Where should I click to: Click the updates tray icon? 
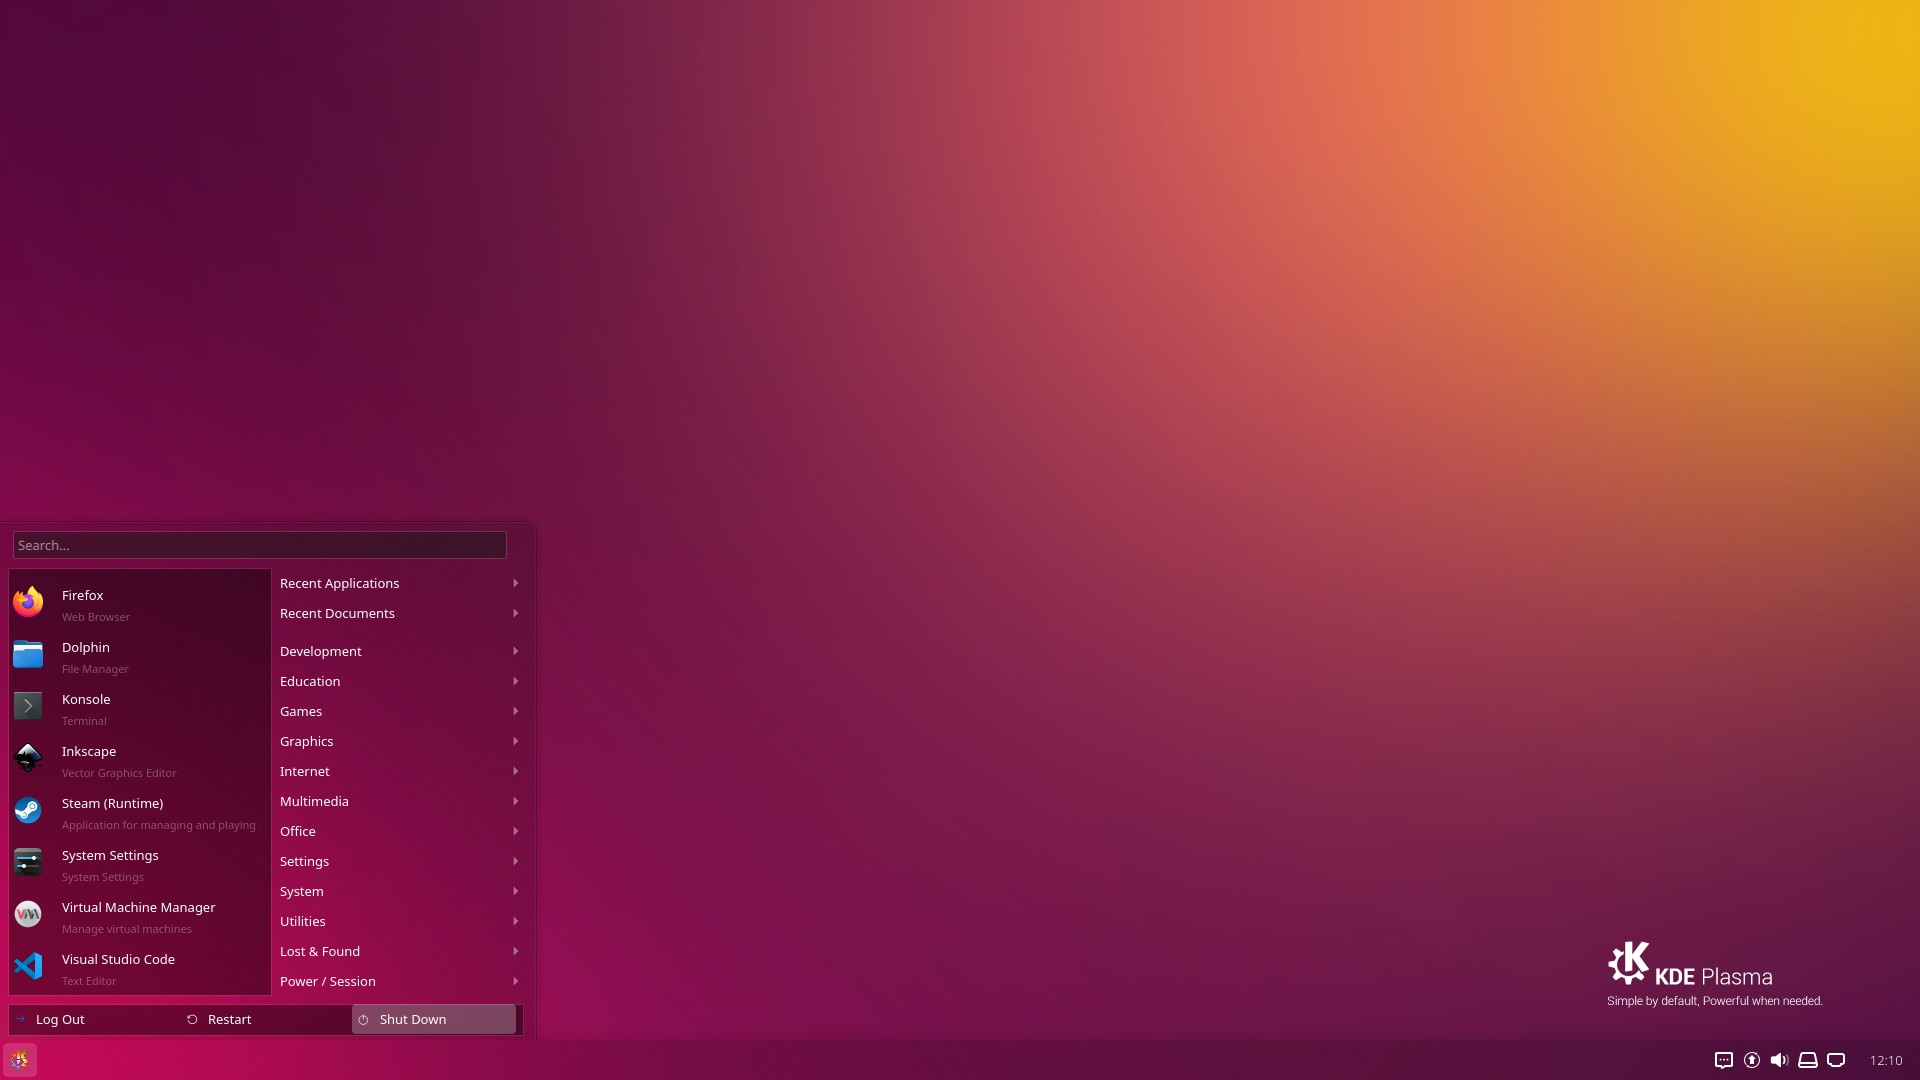point(1752,1060)
